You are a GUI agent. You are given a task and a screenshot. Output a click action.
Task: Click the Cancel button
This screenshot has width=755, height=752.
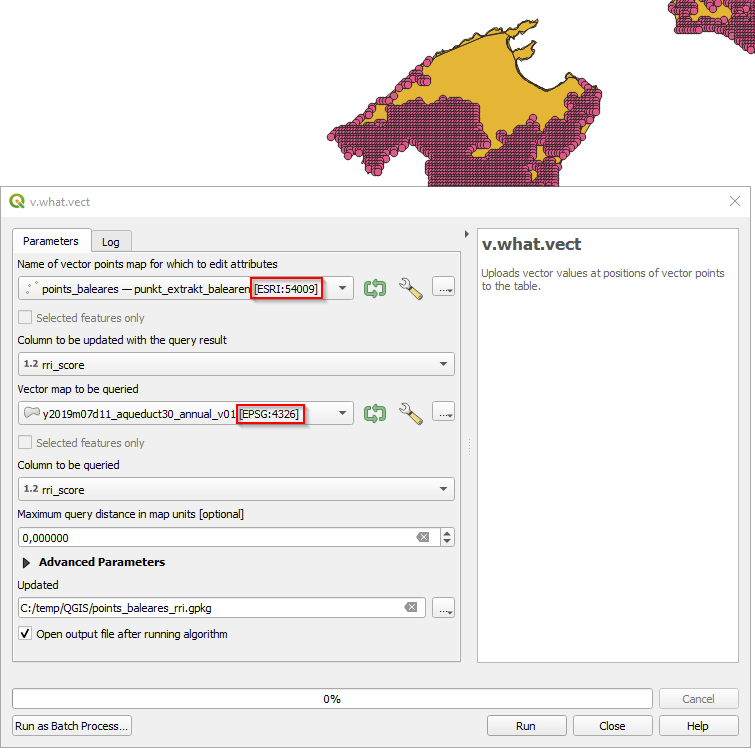pos(698,699)
